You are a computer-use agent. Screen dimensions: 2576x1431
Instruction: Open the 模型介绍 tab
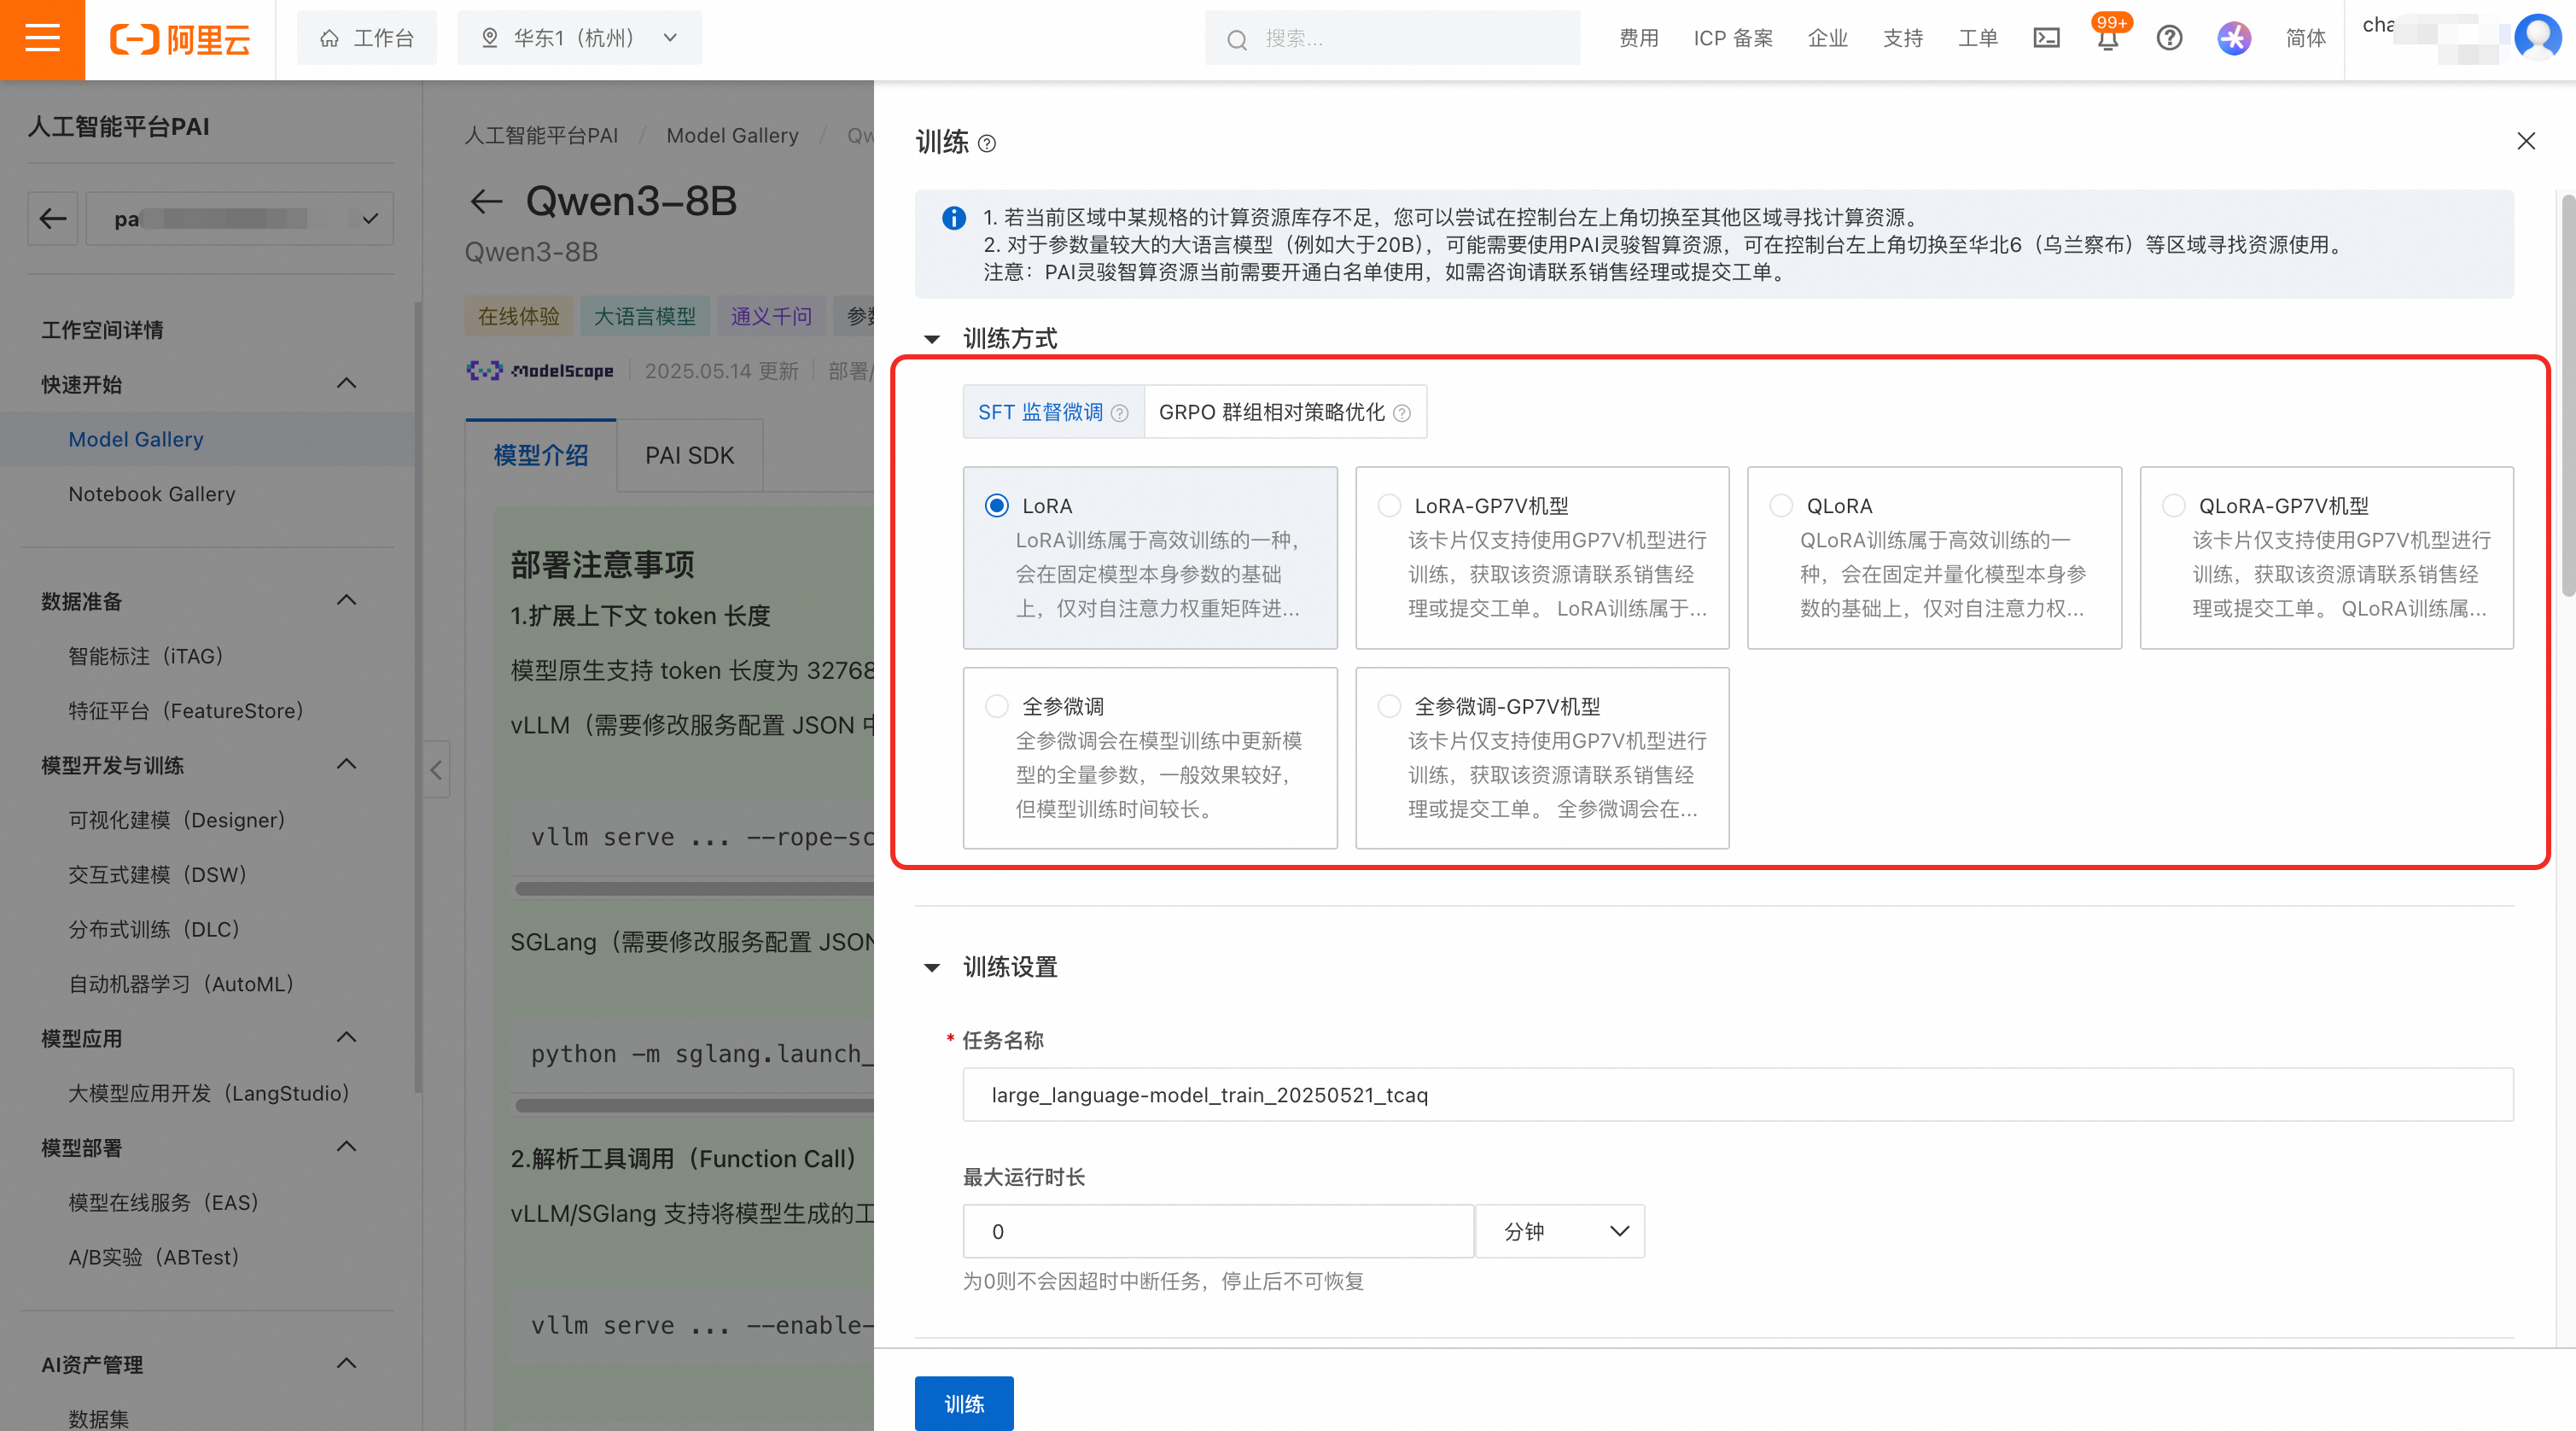click(x=541, y=456)
